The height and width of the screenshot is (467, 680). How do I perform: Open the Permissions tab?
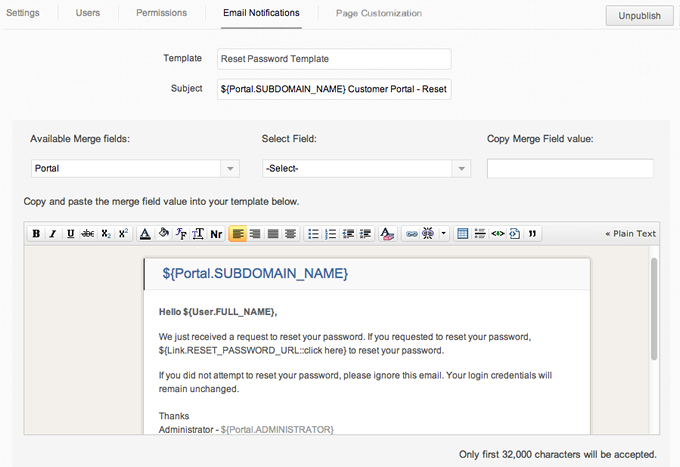pyautogui.click(x=161, y=13)
